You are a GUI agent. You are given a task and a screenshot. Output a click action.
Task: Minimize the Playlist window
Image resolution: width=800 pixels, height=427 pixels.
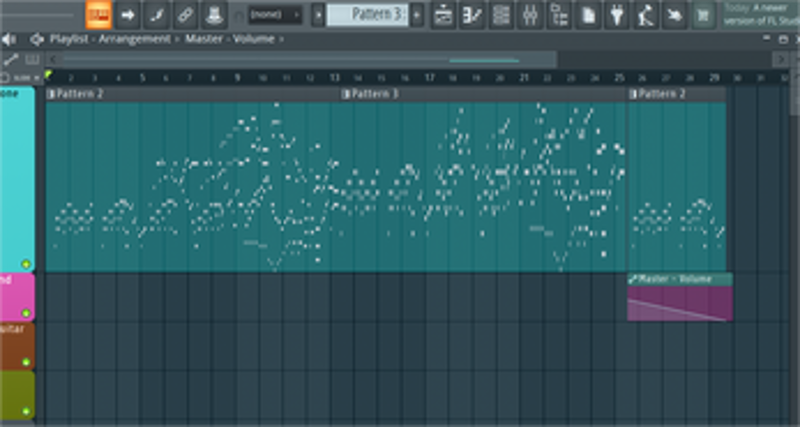point(767,39)
